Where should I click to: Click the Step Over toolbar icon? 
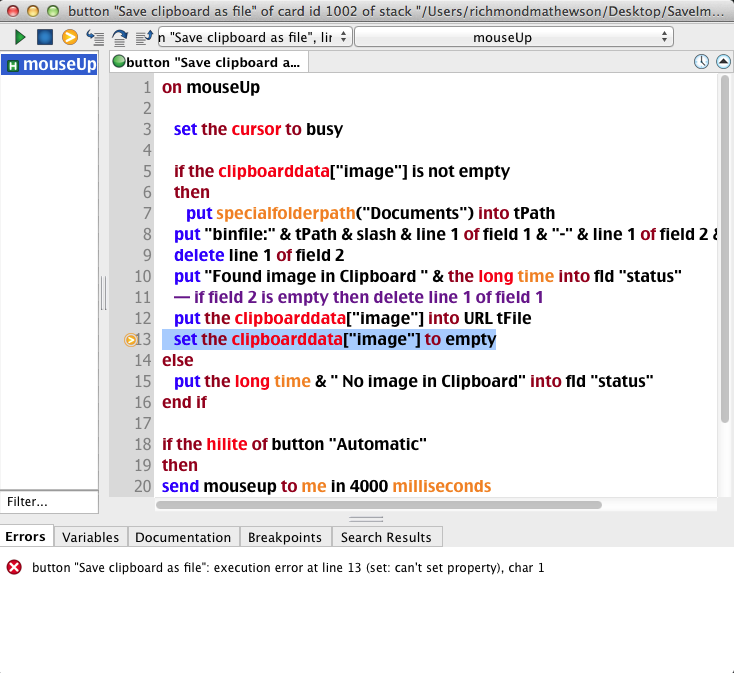(119, 37)
